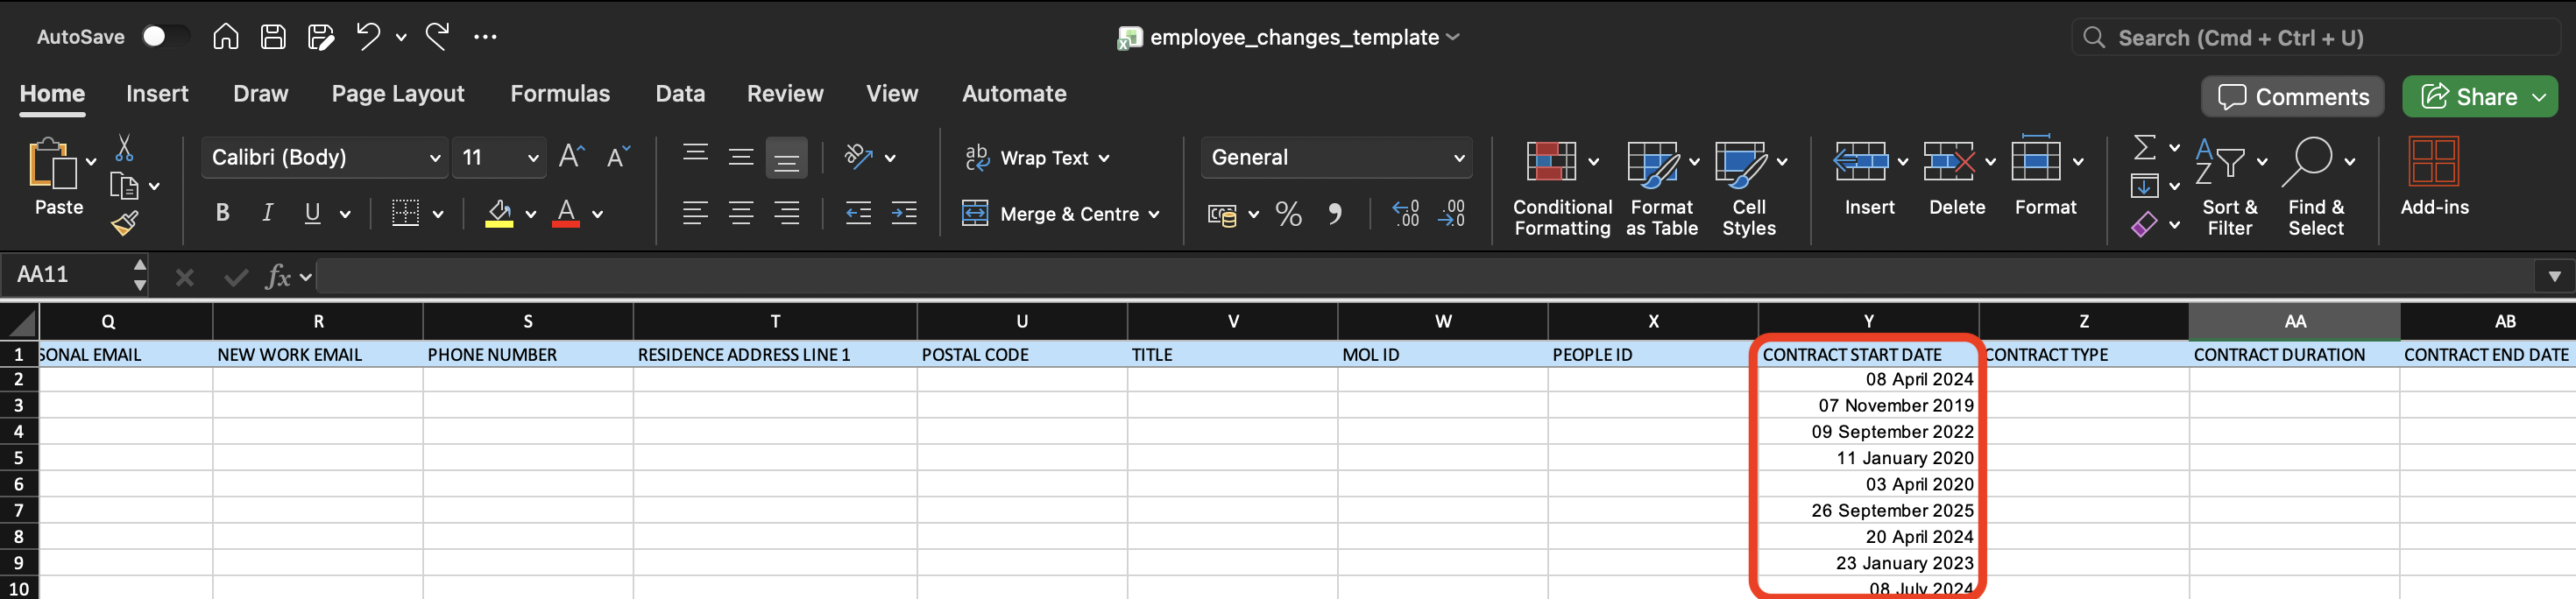Open the Formulas tab
This screenshot has width=2576, height=599.
[x=560, y=94]
